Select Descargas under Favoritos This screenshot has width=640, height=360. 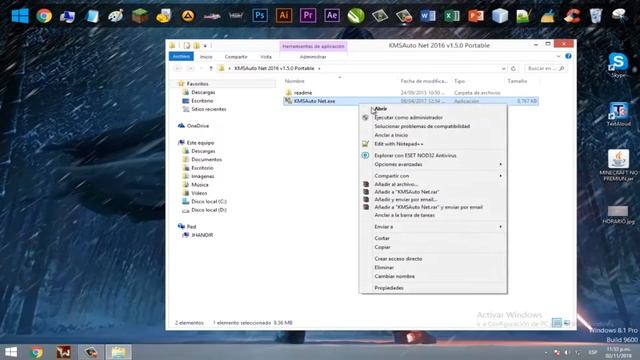tap(203, 92)
